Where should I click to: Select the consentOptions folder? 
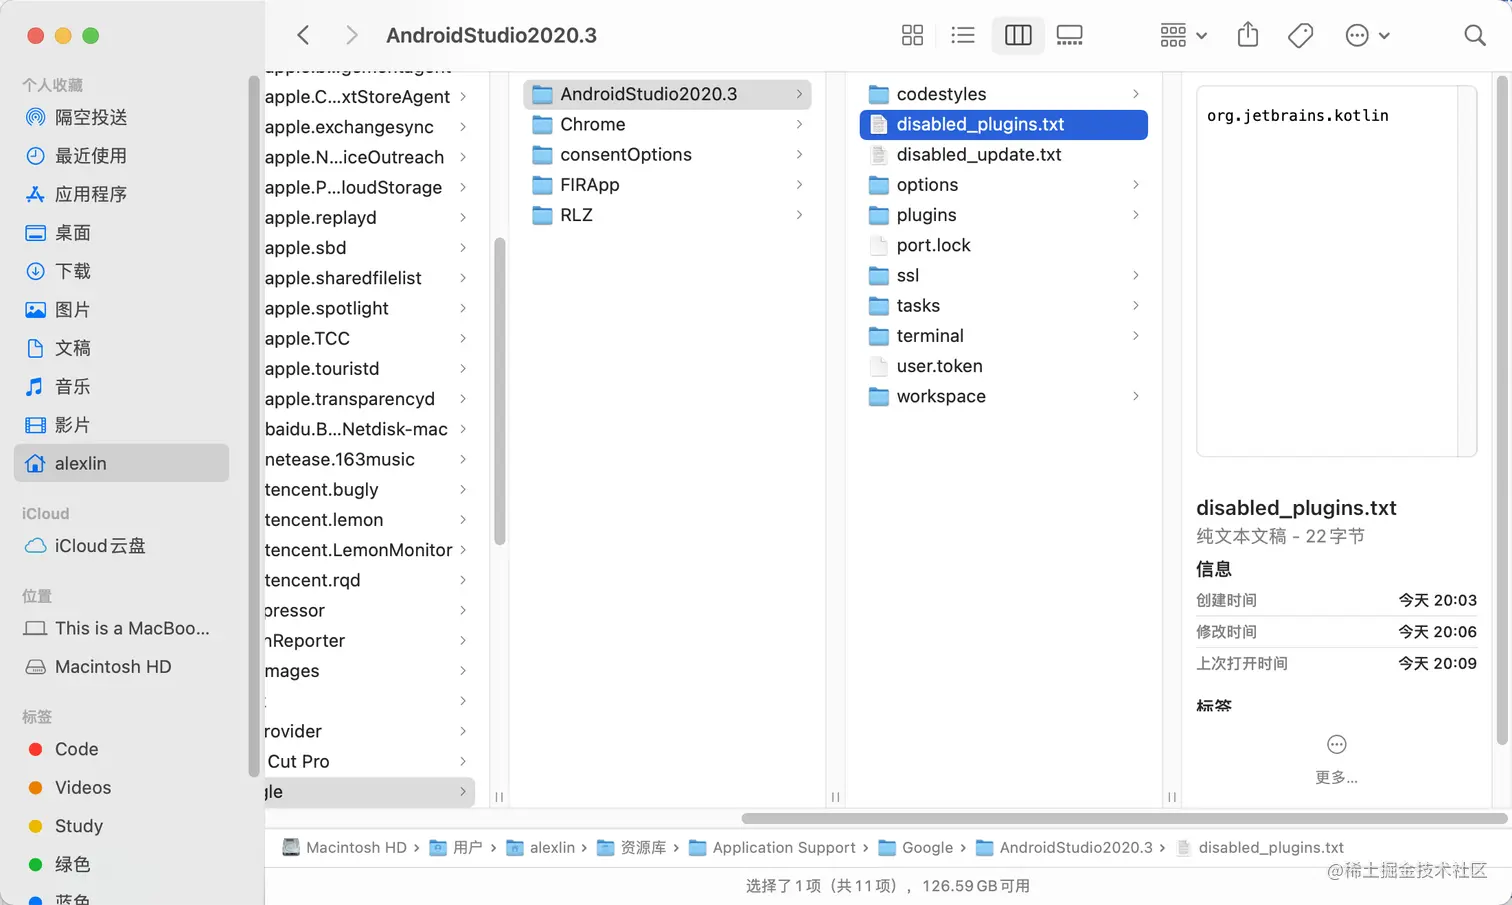pyautogui.click(x=667, y=154)
